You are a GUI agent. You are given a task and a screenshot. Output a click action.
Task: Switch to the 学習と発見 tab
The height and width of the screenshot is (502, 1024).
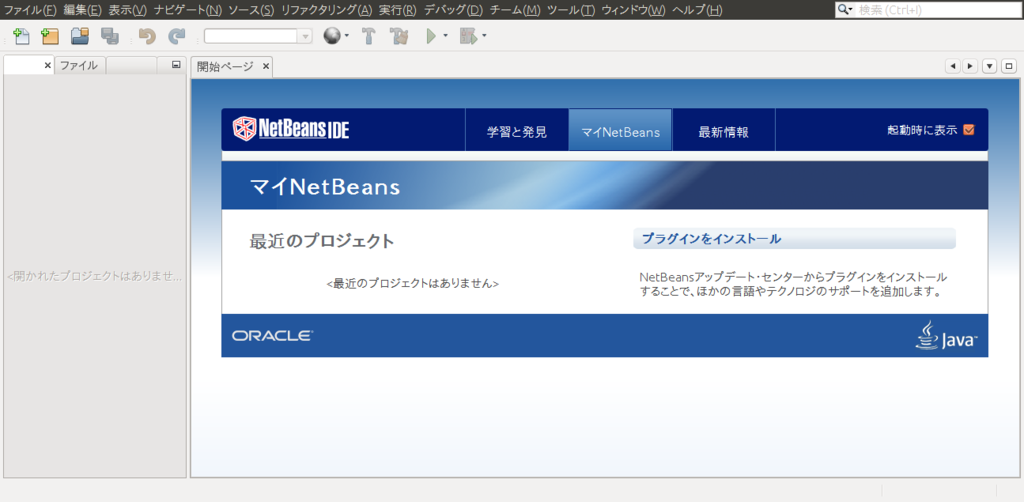pyautogui.click(x=517, y=130)
